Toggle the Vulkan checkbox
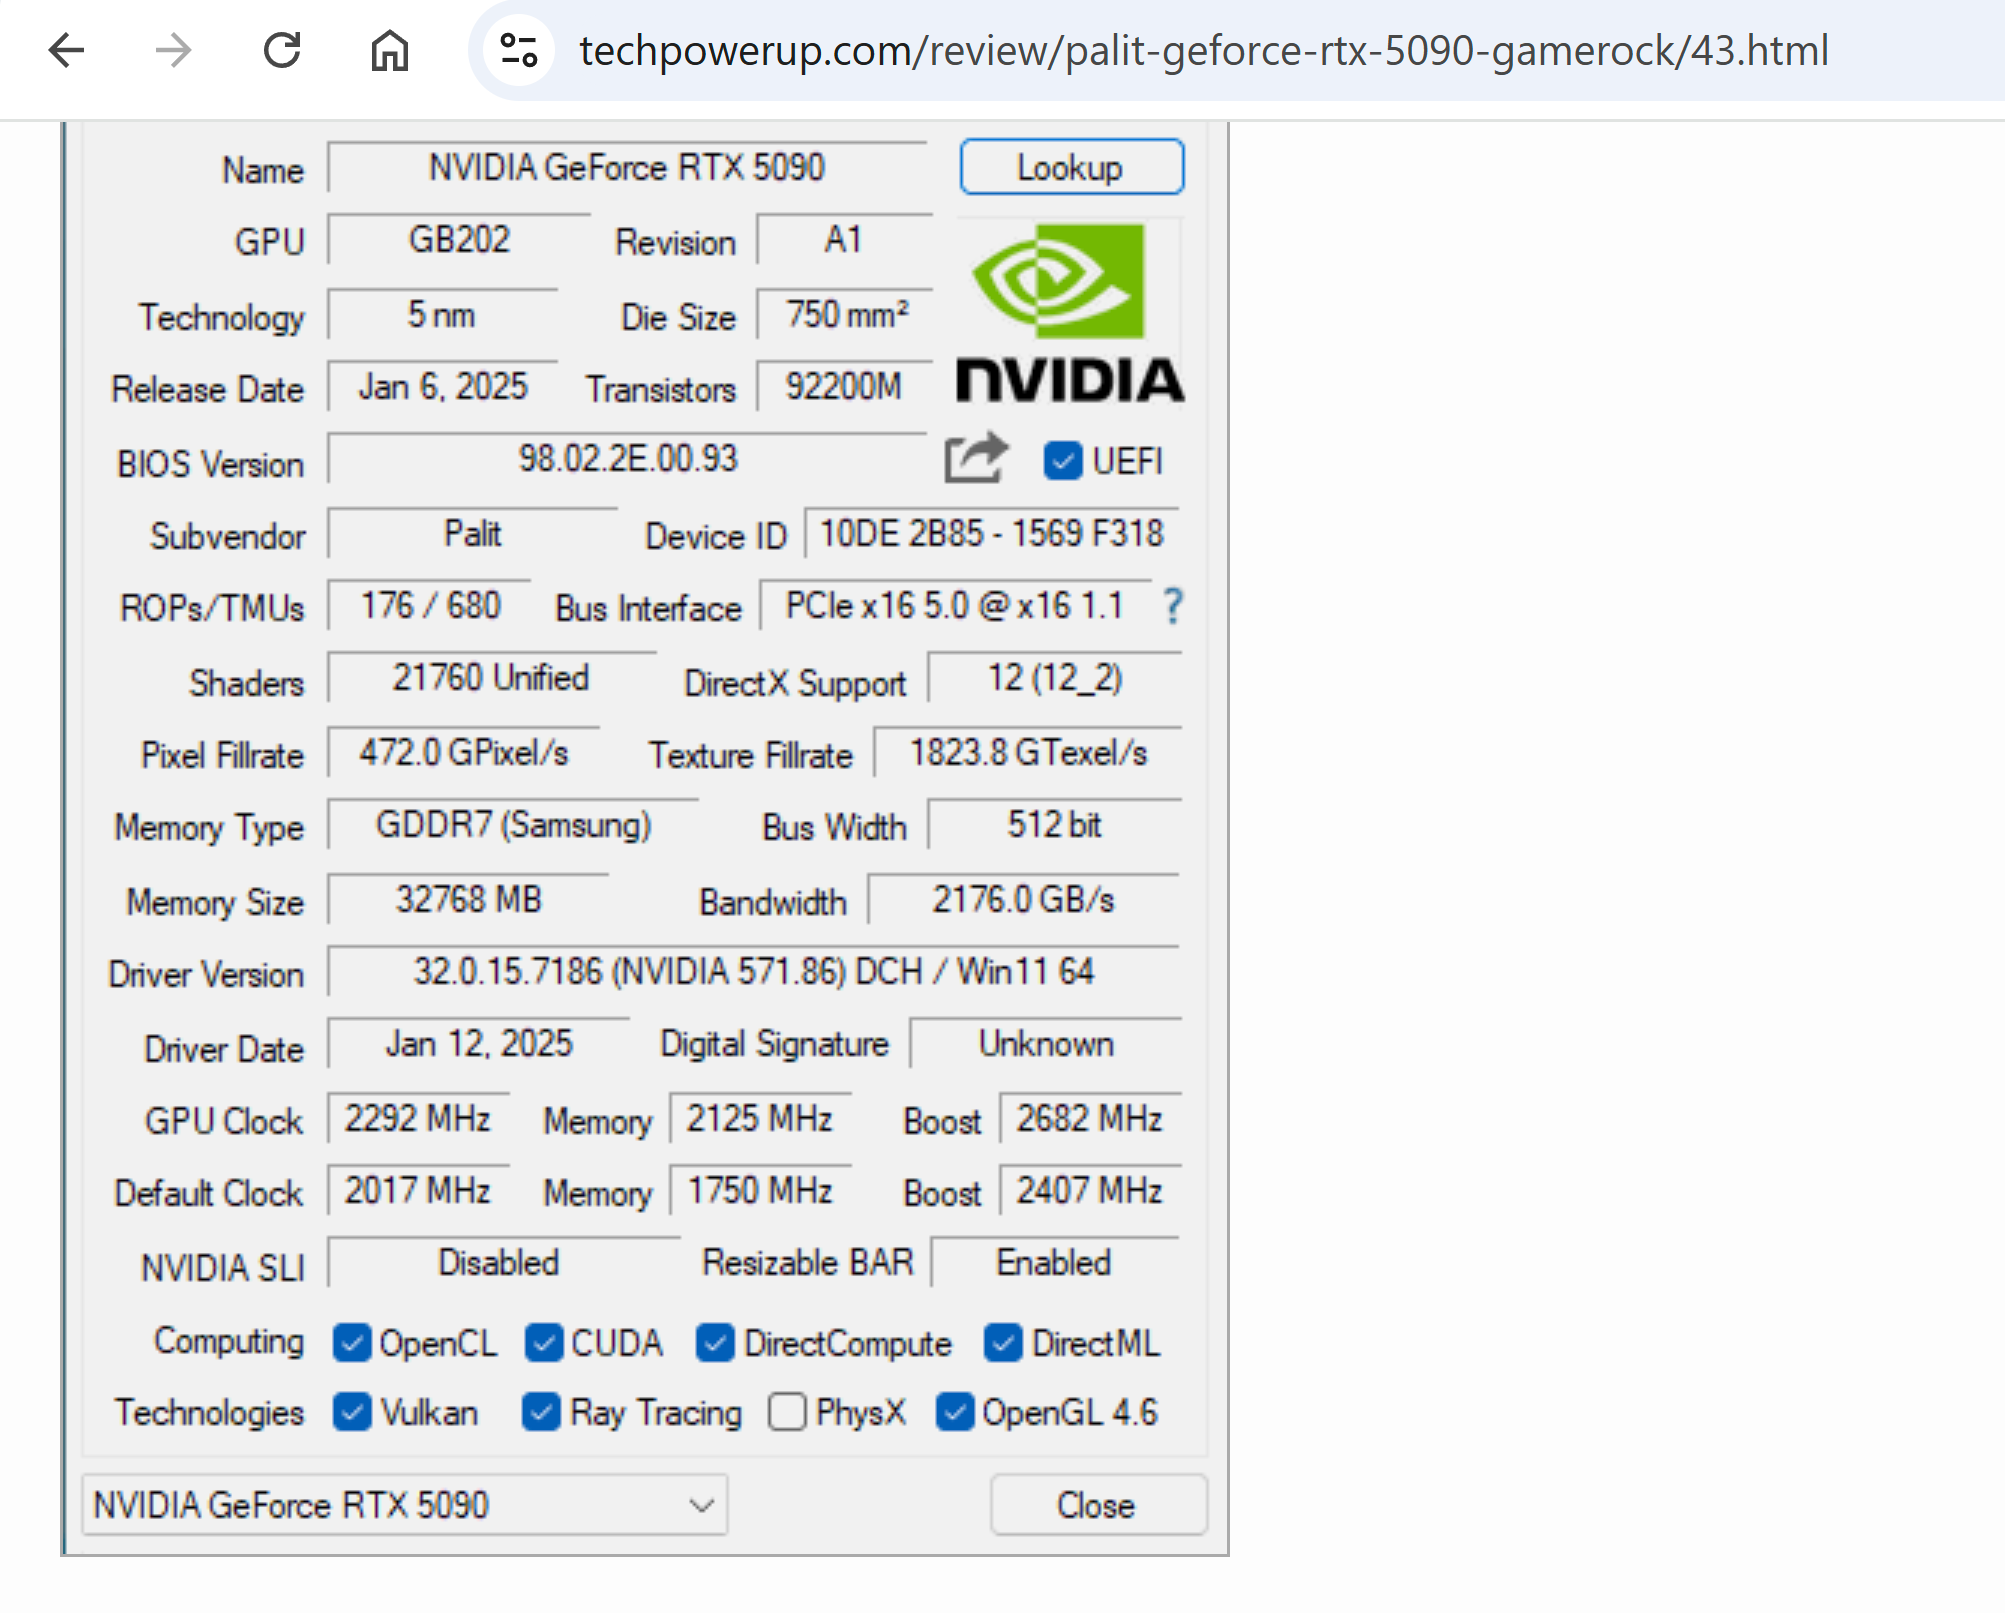 pyautogui.click(x=352, y=1412)
